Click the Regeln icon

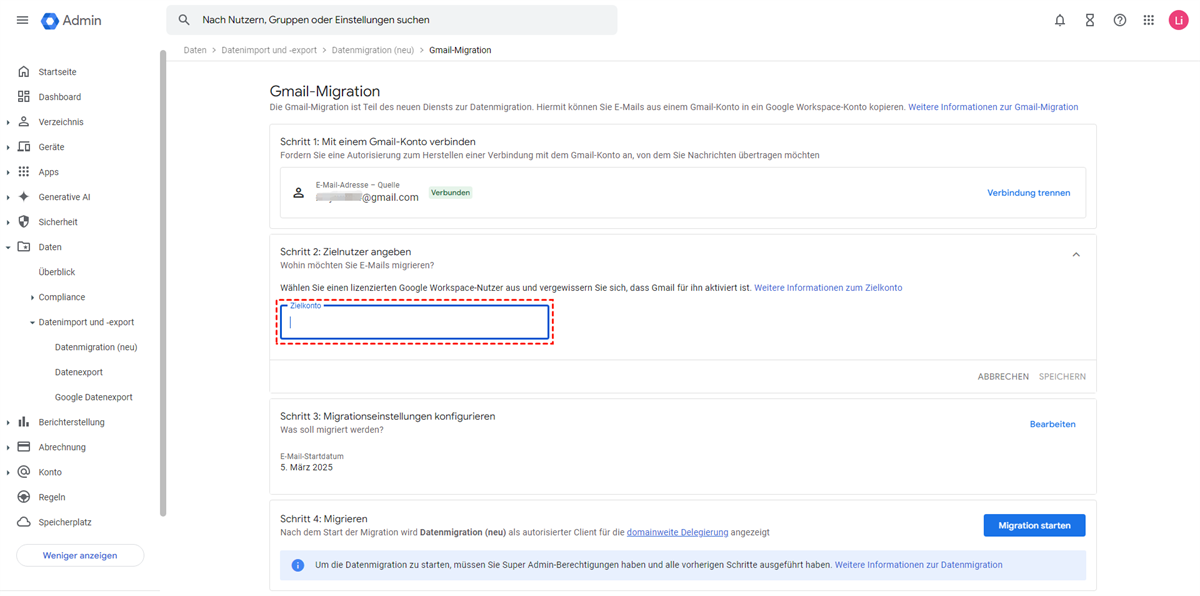24,497
